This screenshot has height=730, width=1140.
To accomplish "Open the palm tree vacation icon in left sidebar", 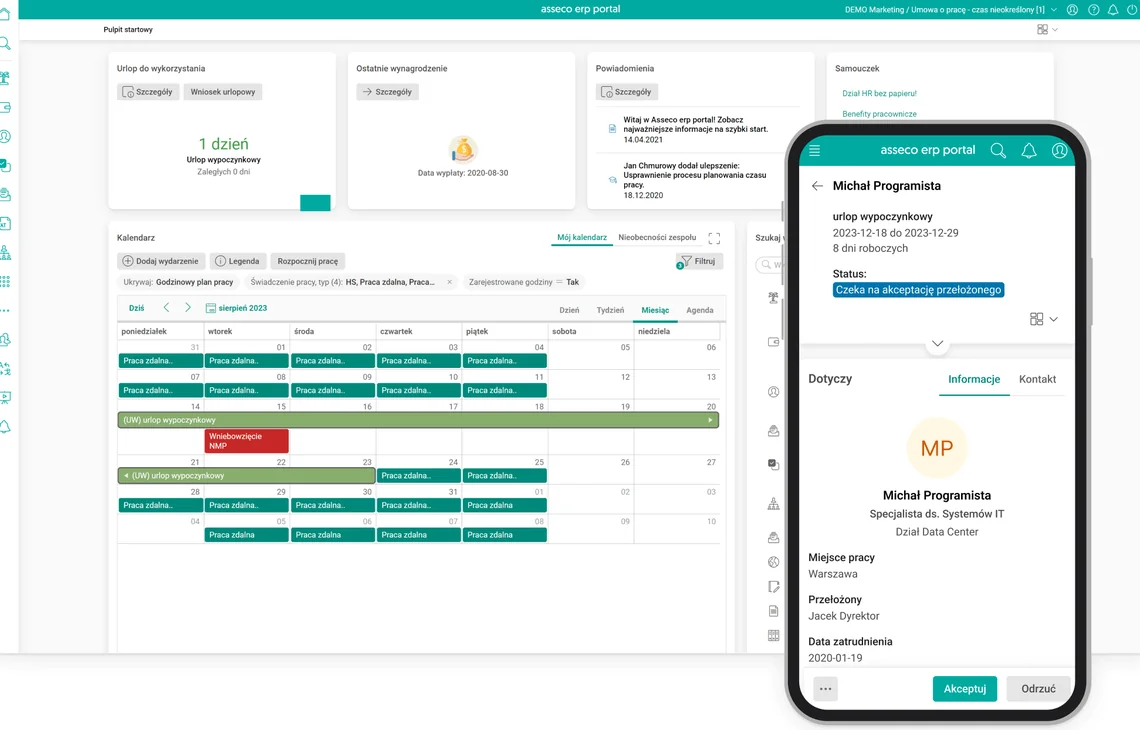I will [x=4, y=78].
